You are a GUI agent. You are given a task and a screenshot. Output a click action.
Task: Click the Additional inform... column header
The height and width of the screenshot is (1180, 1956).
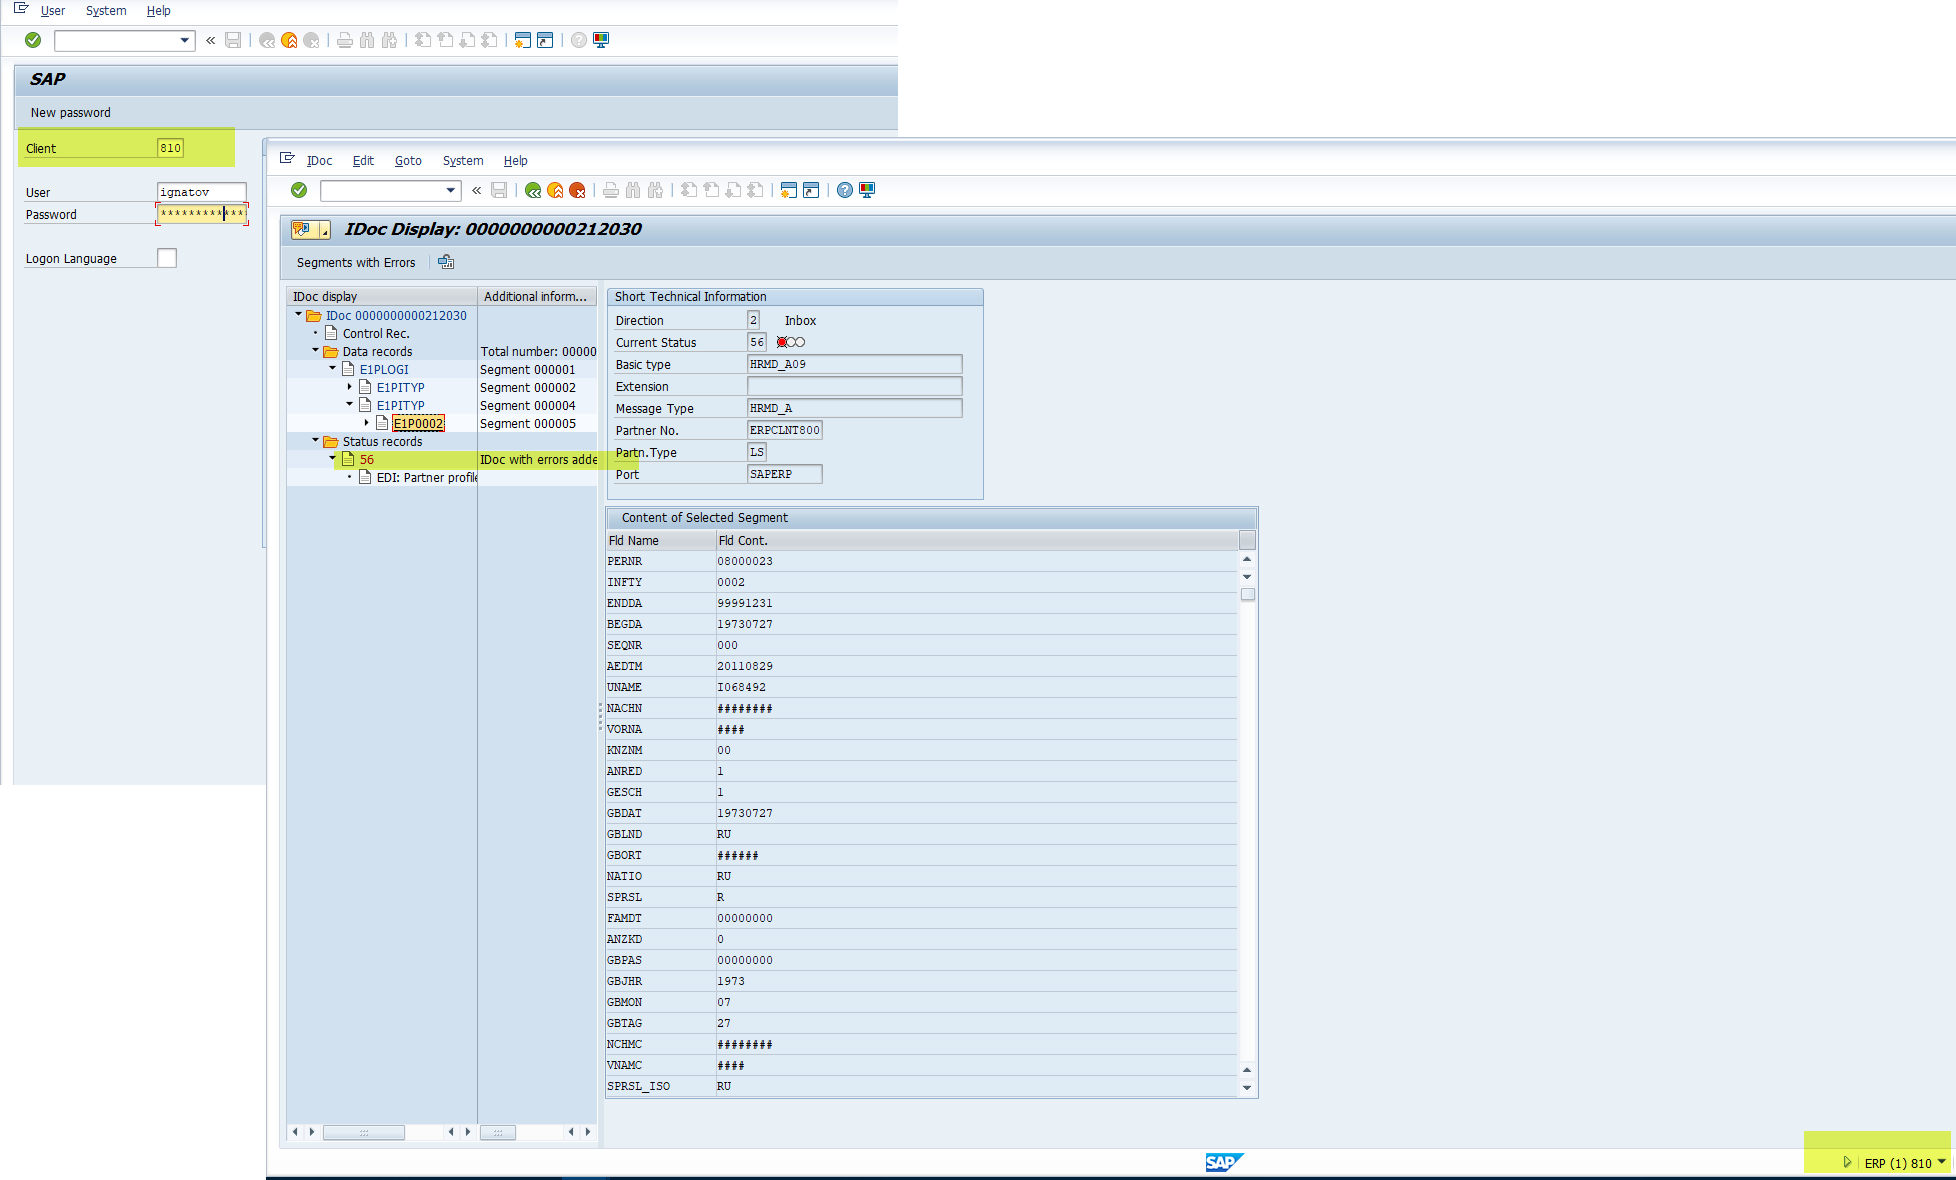point(536,296)
